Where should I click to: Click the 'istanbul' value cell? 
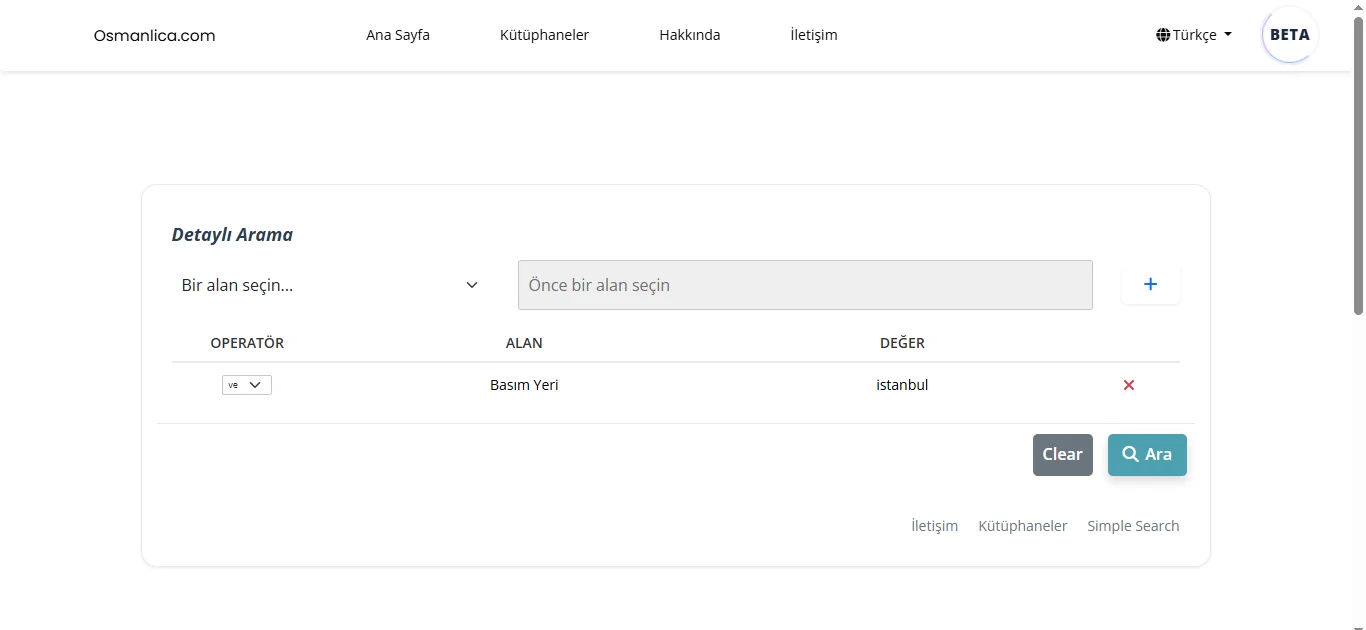click(902, 385)
